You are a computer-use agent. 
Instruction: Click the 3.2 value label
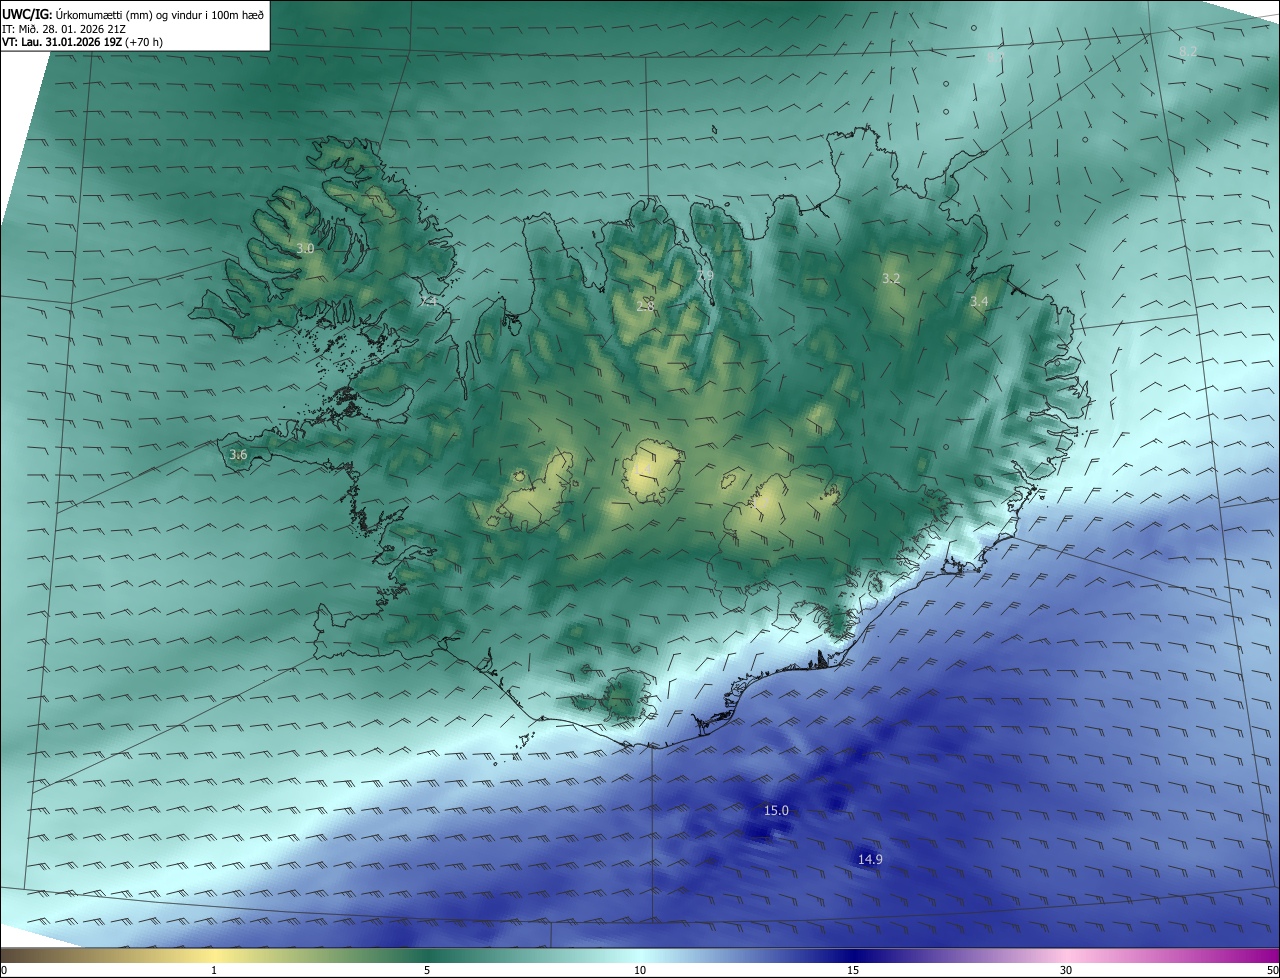pyautogui.click(x=891, y=278)
